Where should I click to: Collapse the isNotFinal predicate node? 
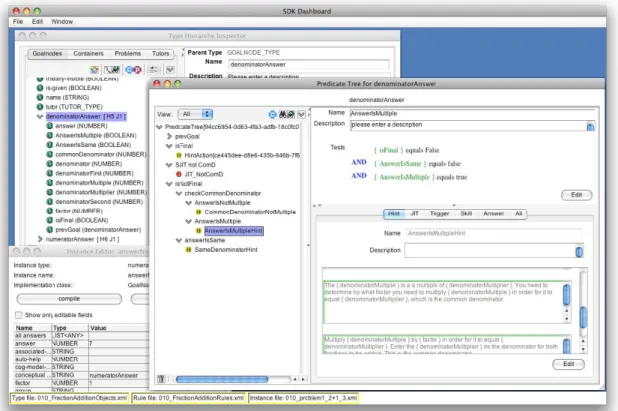(x=169, y=184)
